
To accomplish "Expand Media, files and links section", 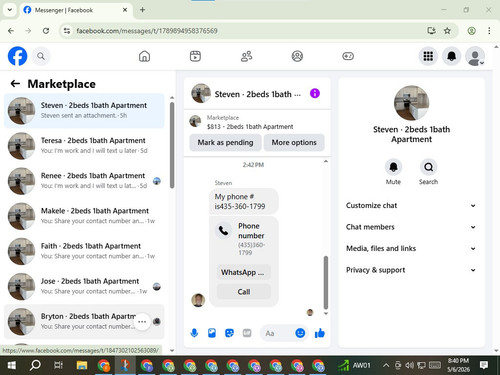I will click(x=411, y=248).
